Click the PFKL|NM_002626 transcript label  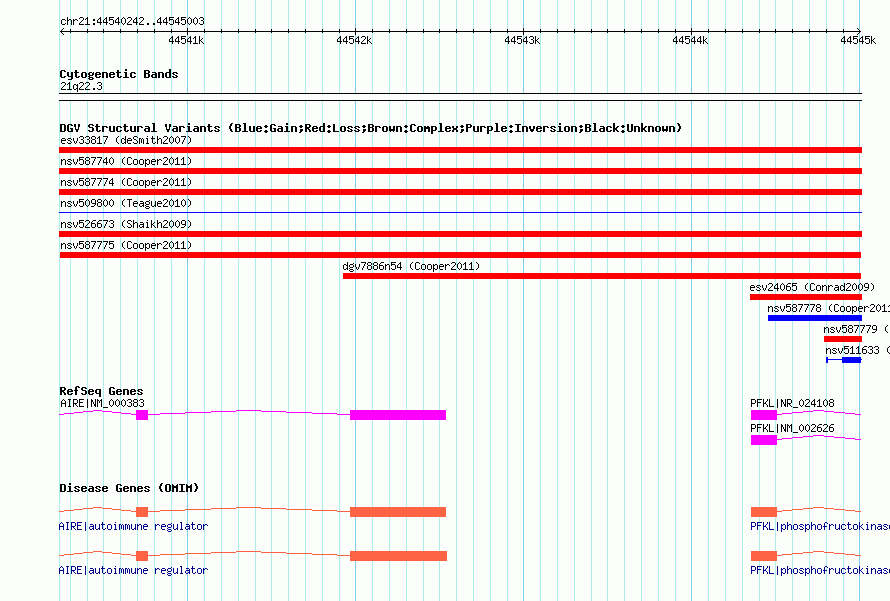point(792,428)
